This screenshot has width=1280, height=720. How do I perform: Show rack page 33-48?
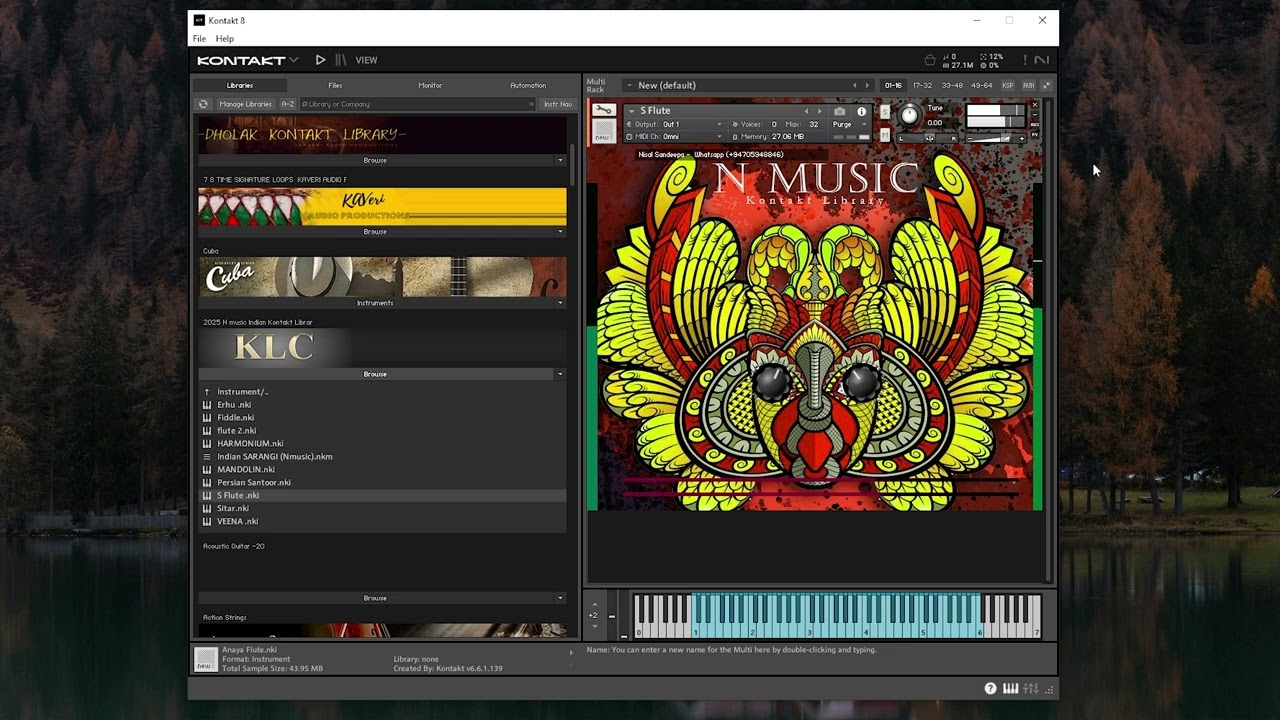(x=952, y=85)
